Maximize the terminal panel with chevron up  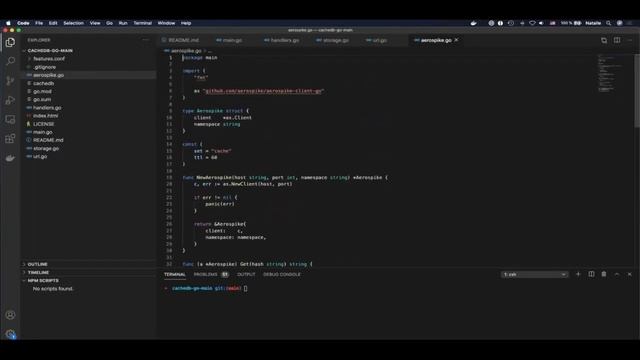617,274
